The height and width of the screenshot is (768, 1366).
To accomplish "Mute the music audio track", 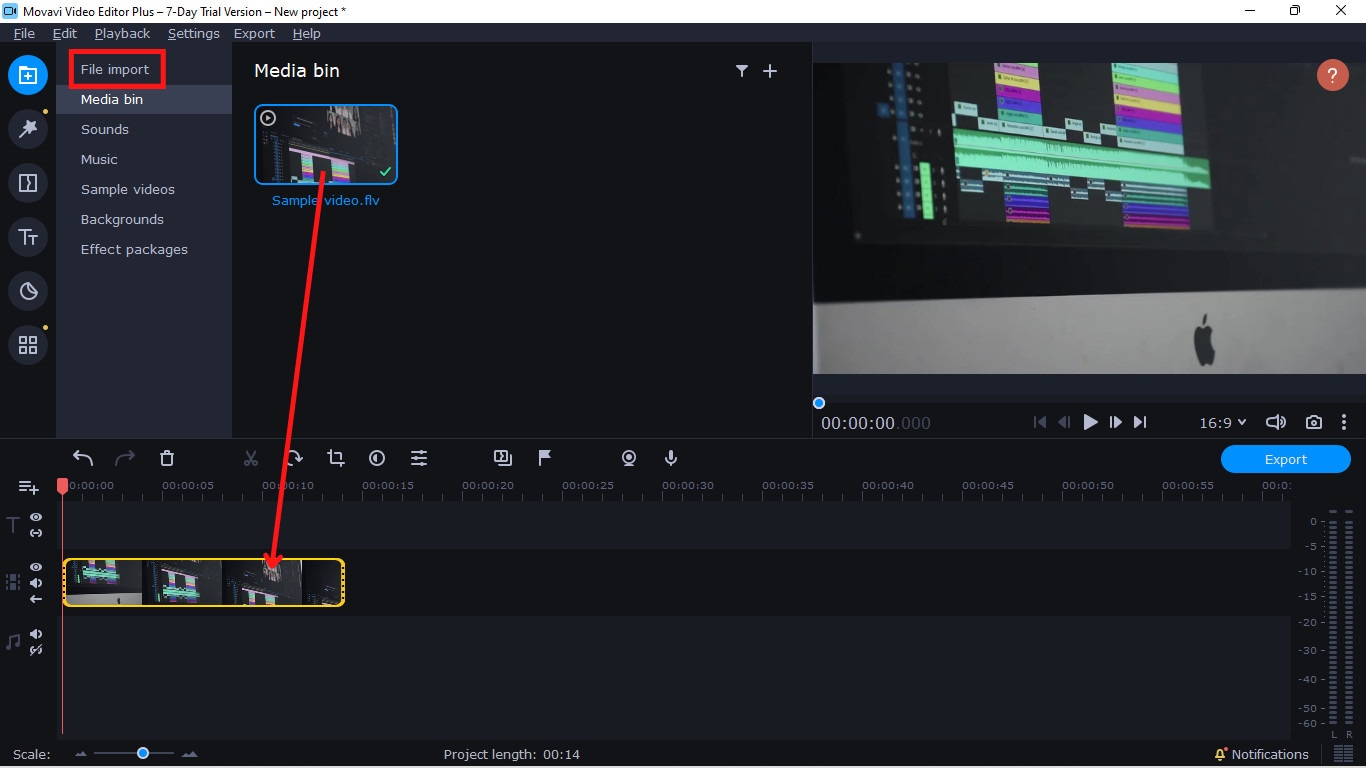I will (36, 634).
